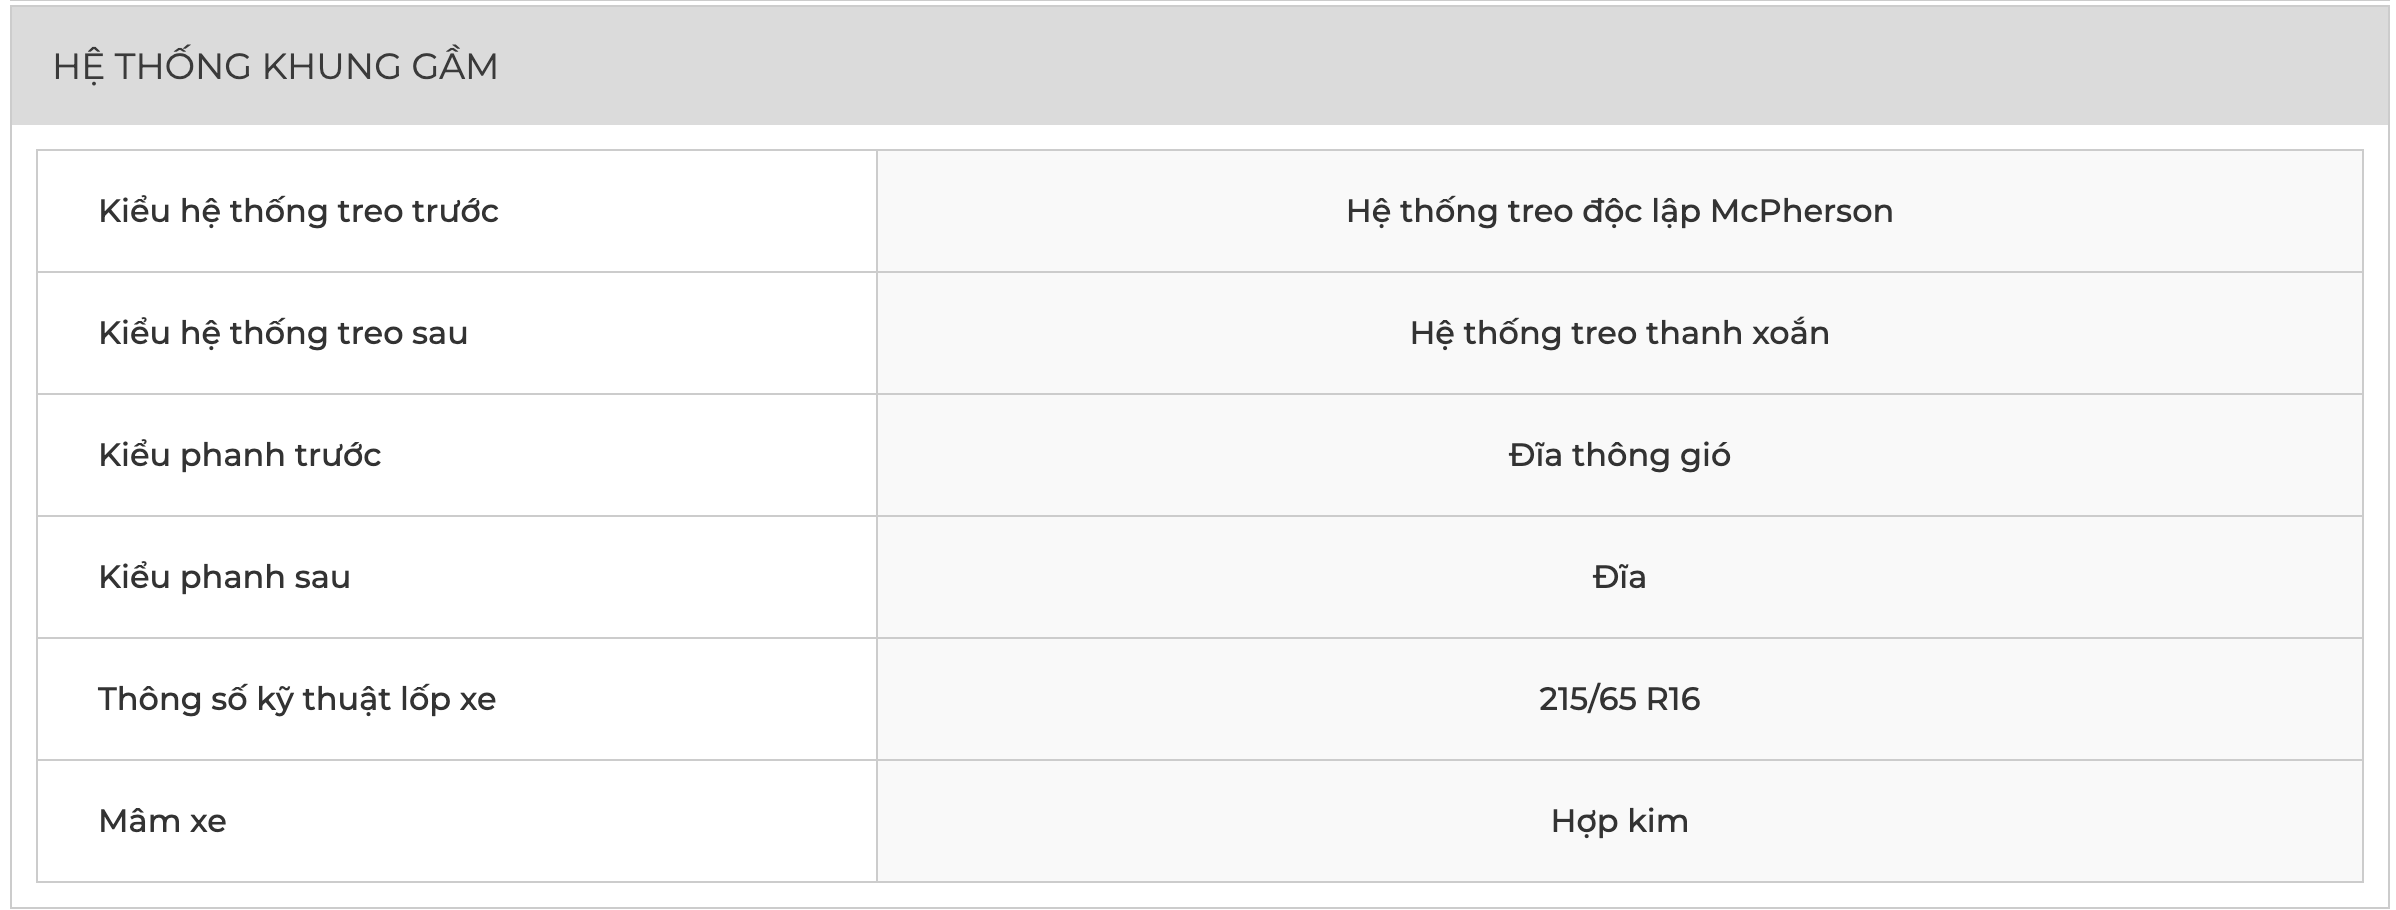The height and width of the screenshot is (910, 2396).
Task: Select the 'Mâm xe' row label
Action: [162, 822]
